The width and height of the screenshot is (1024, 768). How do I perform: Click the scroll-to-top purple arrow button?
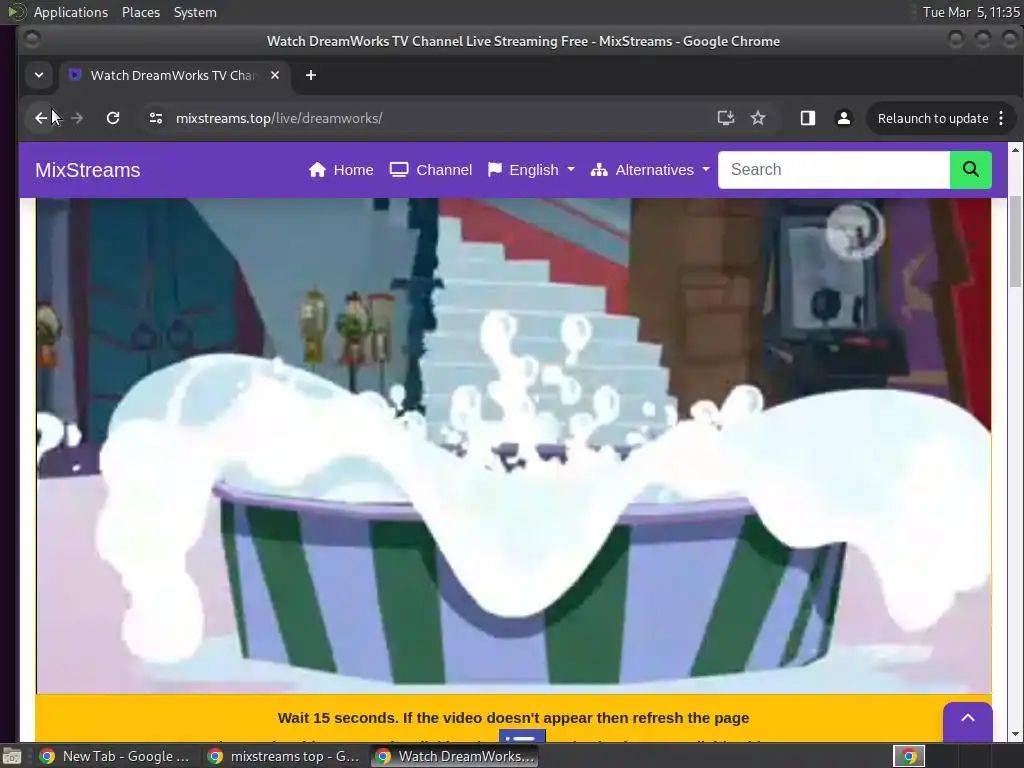[x=968, y=720]
